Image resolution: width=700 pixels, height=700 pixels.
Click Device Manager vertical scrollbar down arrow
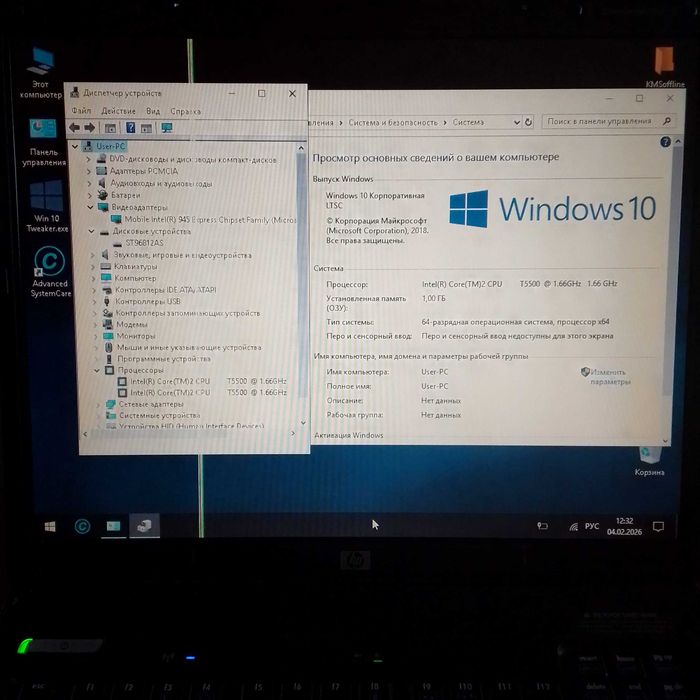tap(303, 422)
